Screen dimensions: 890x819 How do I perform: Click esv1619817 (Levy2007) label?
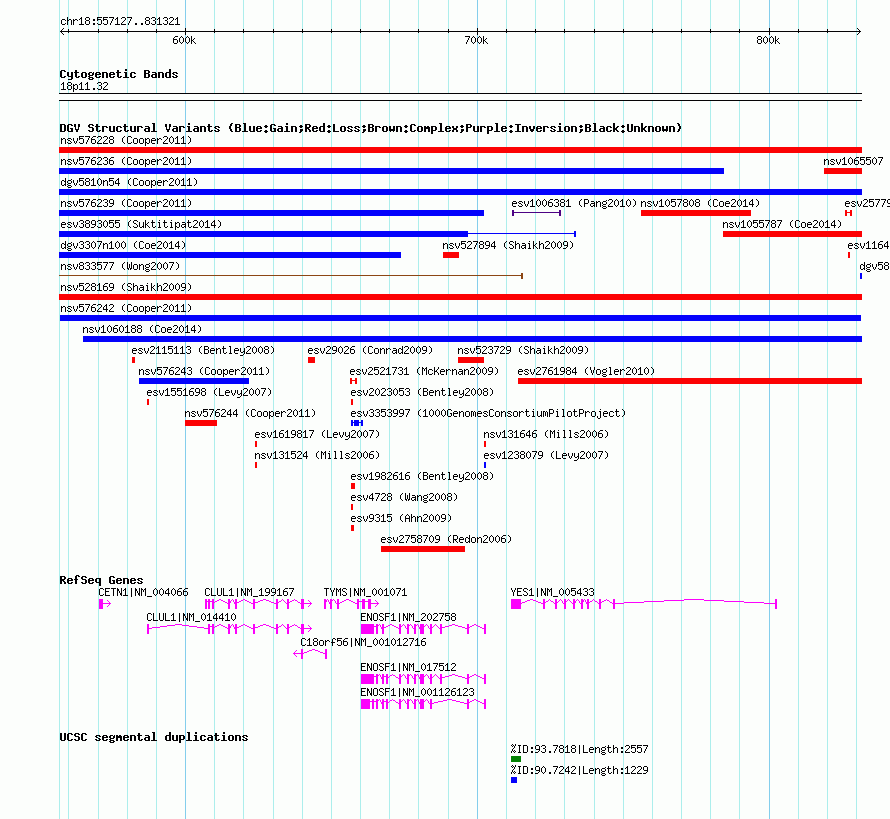coord(317,434)
